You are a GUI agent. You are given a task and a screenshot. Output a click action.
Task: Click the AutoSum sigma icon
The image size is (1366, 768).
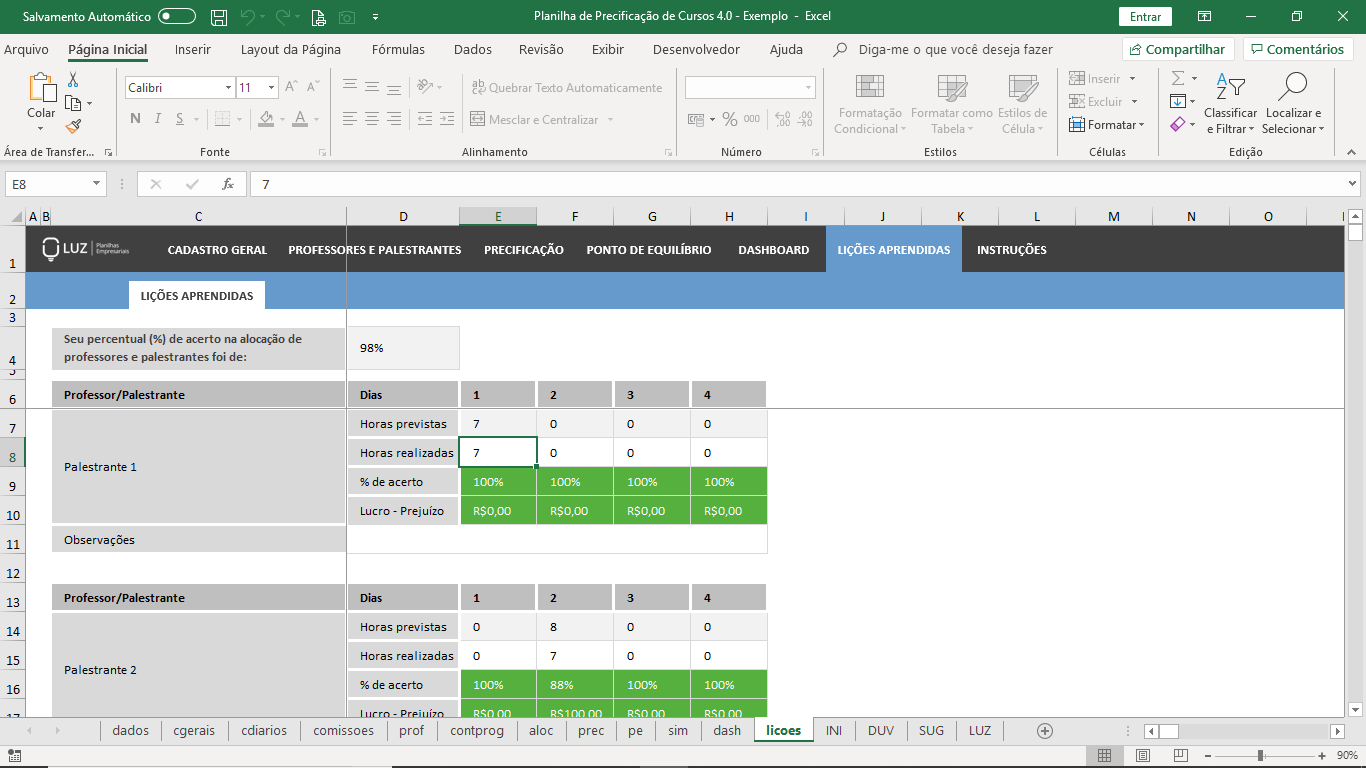pyautogui.click(x=1178, y=78)
